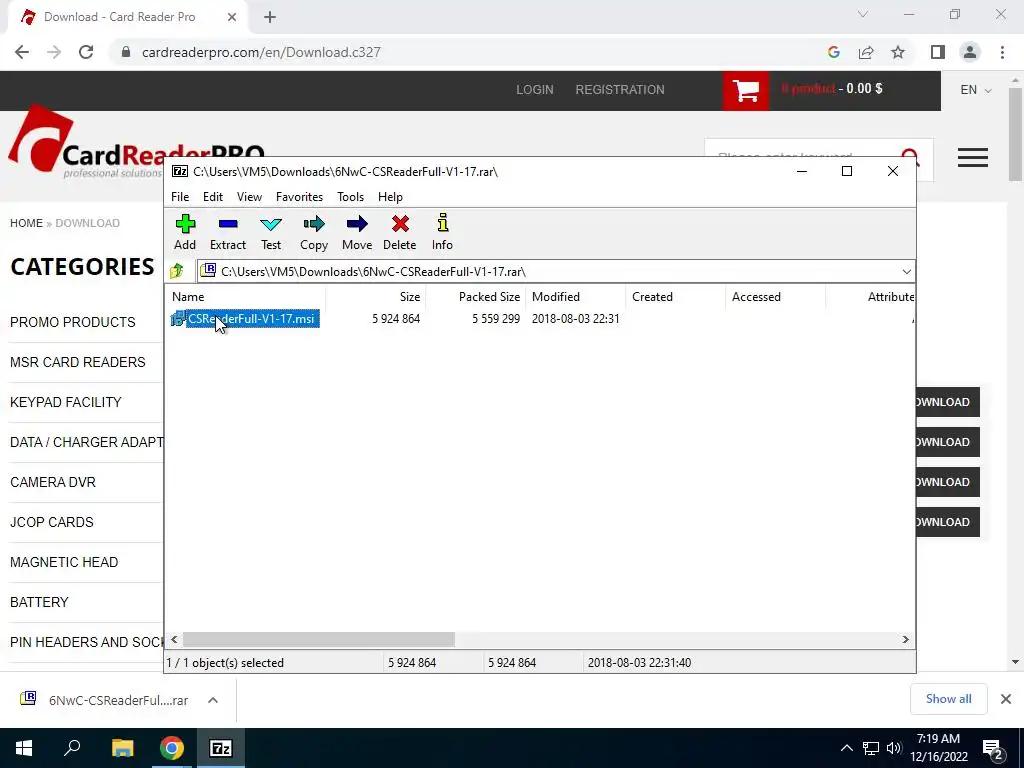Expand the download item options chevron

(213, 700)
